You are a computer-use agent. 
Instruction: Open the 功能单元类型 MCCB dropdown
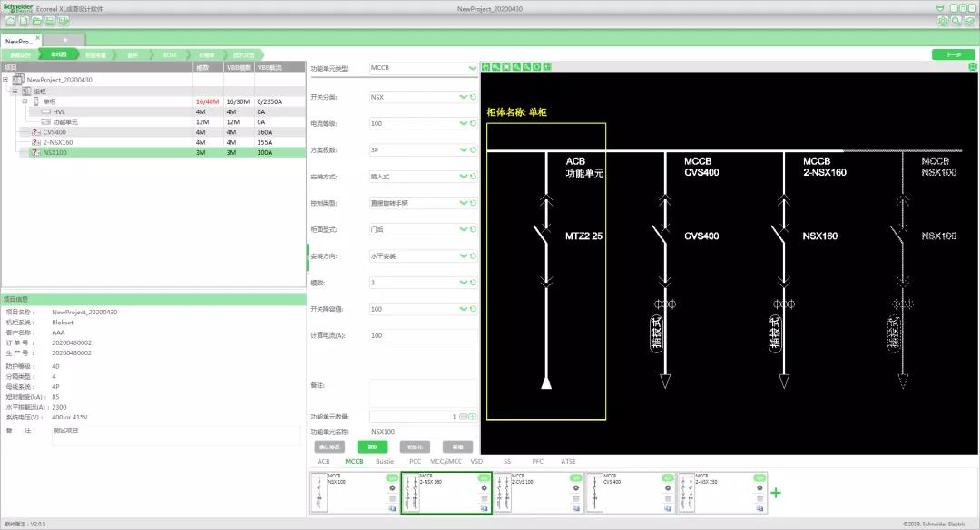(472, 68)
